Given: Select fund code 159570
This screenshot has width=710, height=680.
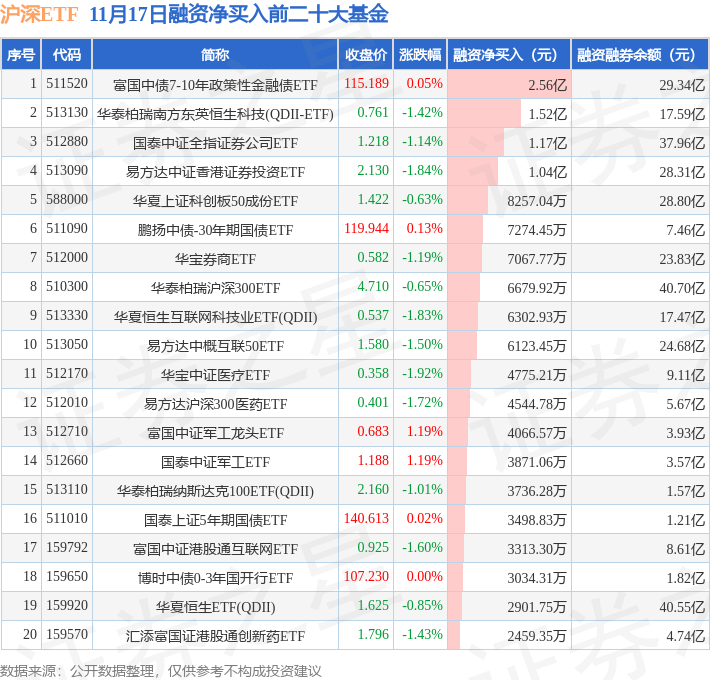Looking at the screenshot, I should 67,634.
